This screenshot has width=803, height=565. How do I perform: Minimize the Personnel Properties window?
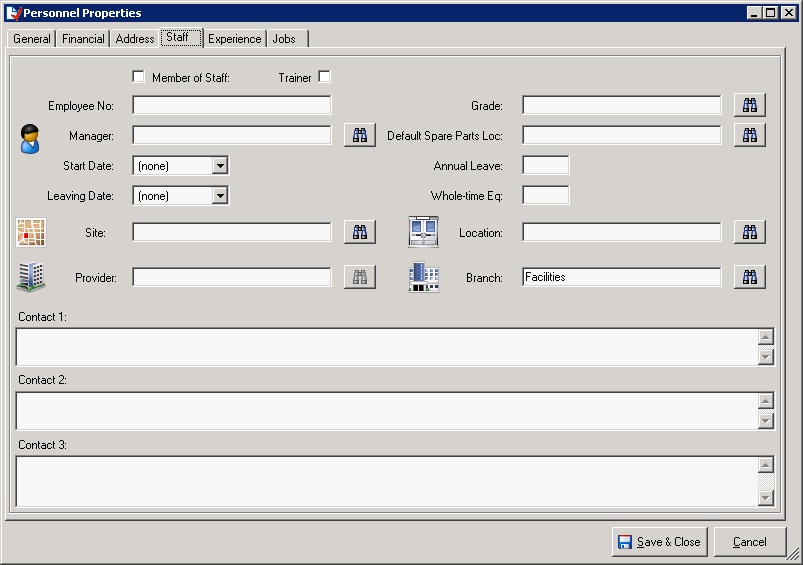(754, 13)
